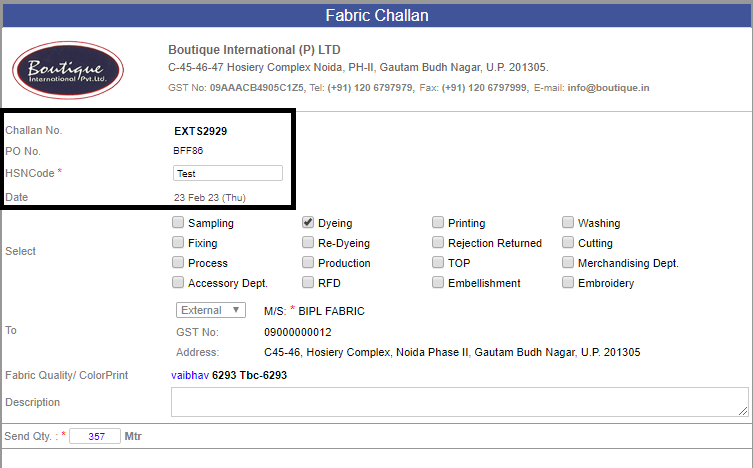Tick the RFD checkbox
The height and width of the screenshot is (468, 753).
click(x=308, y=282)
